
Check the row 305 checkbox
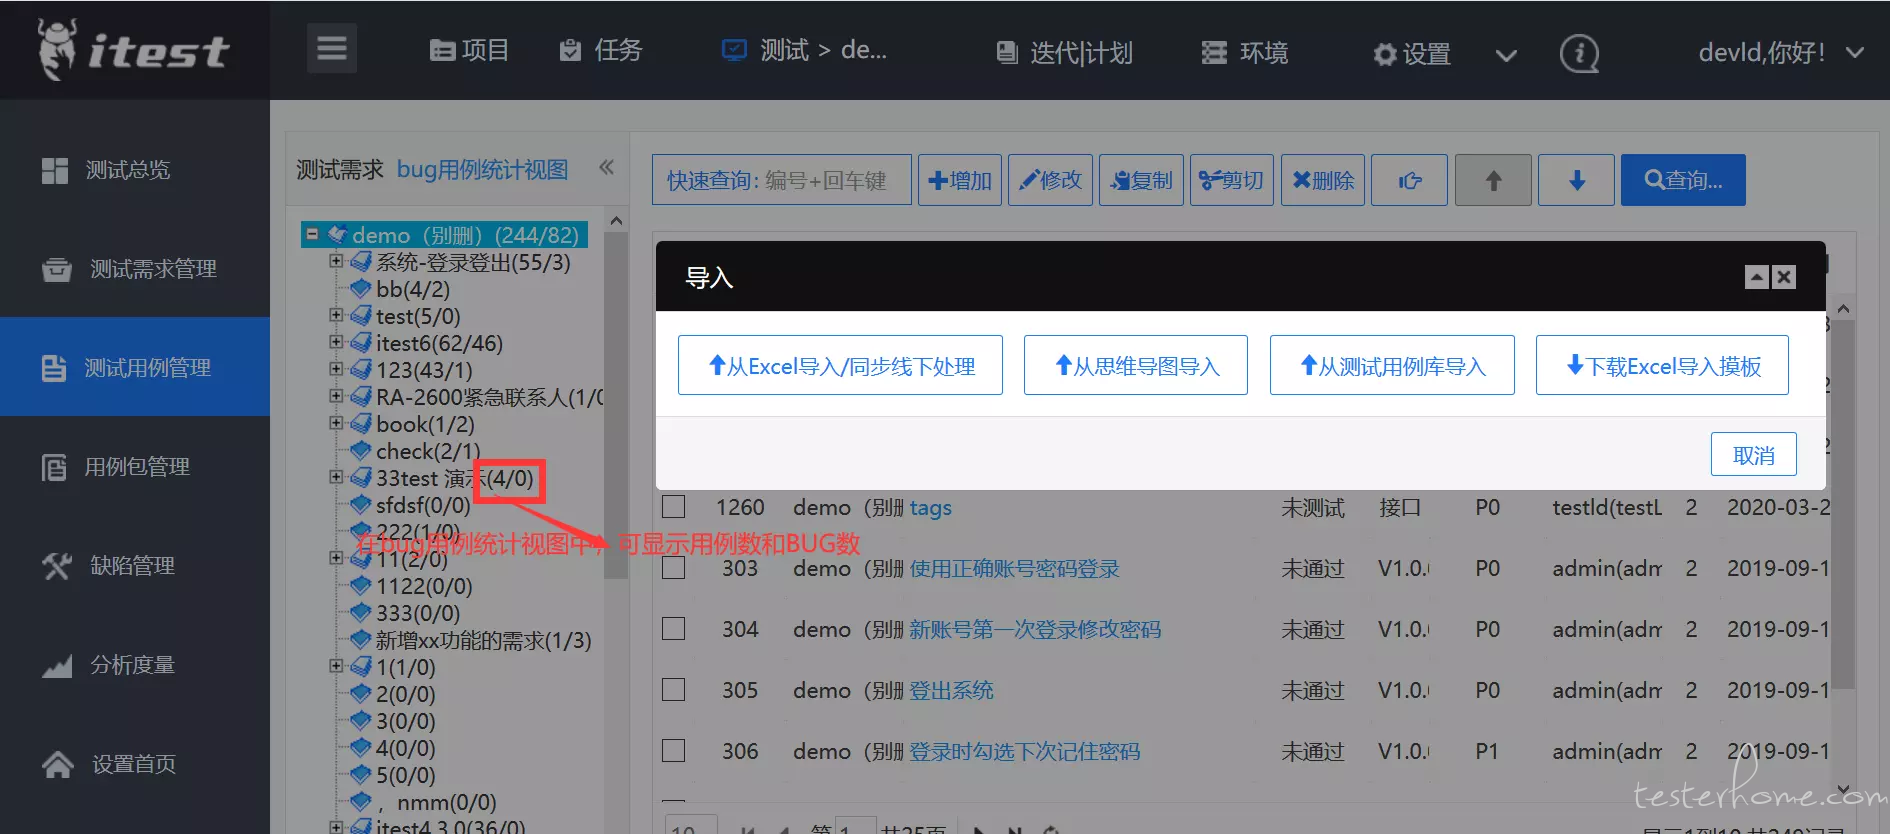tap(674, 690)
